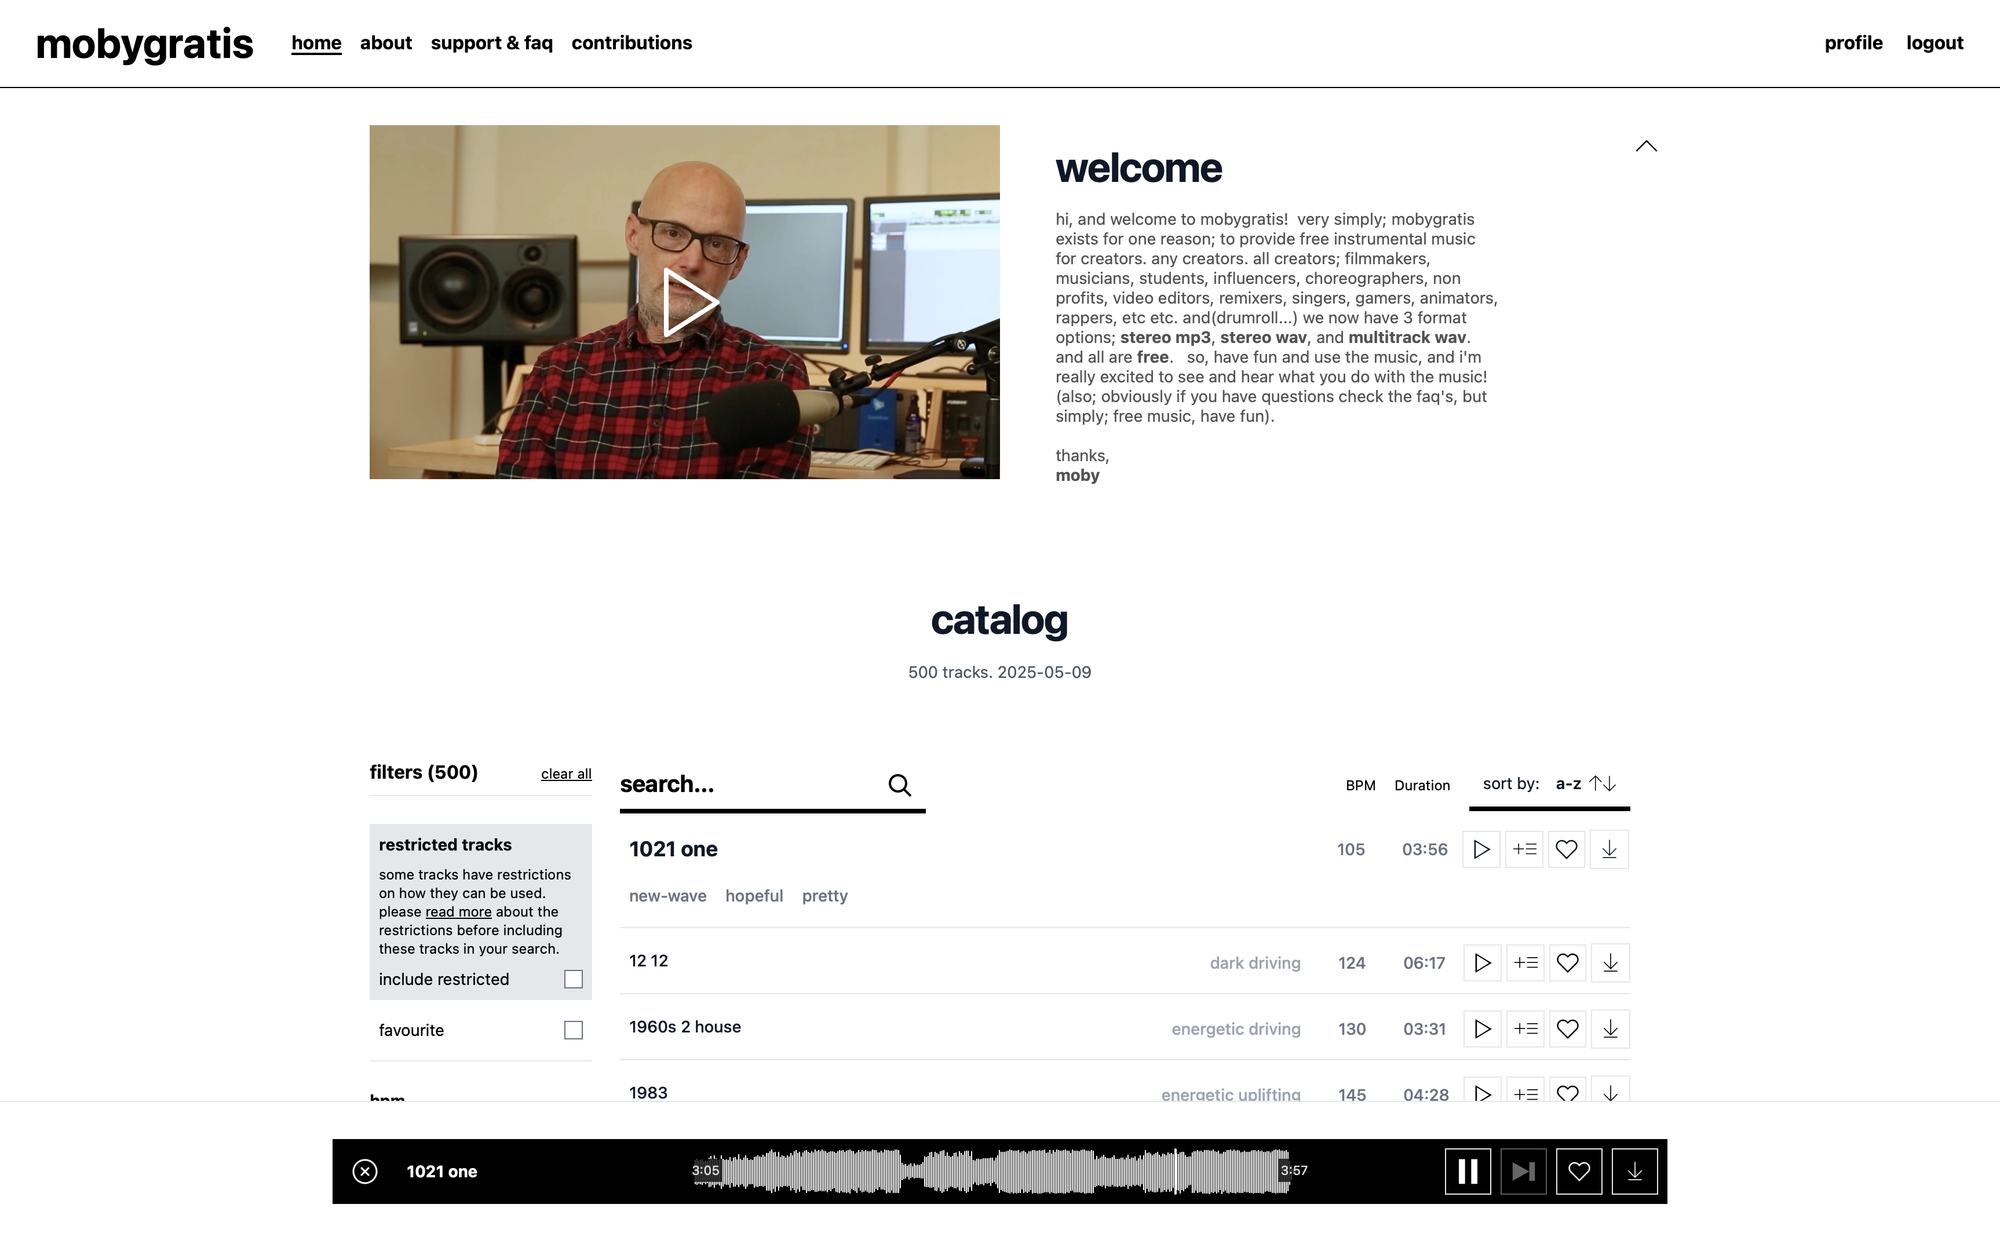This screenshot has height=1248, width=2000.
Task: Download the track 1960s 2 house
Action: (1610, 1029)
